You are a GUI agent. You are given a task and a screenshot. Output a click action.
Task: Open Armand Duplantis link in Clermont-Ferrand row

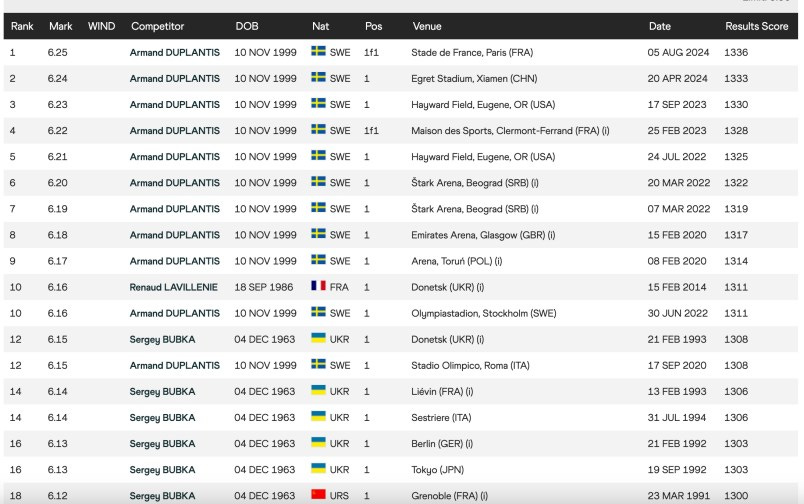click(x=174, y=131)
